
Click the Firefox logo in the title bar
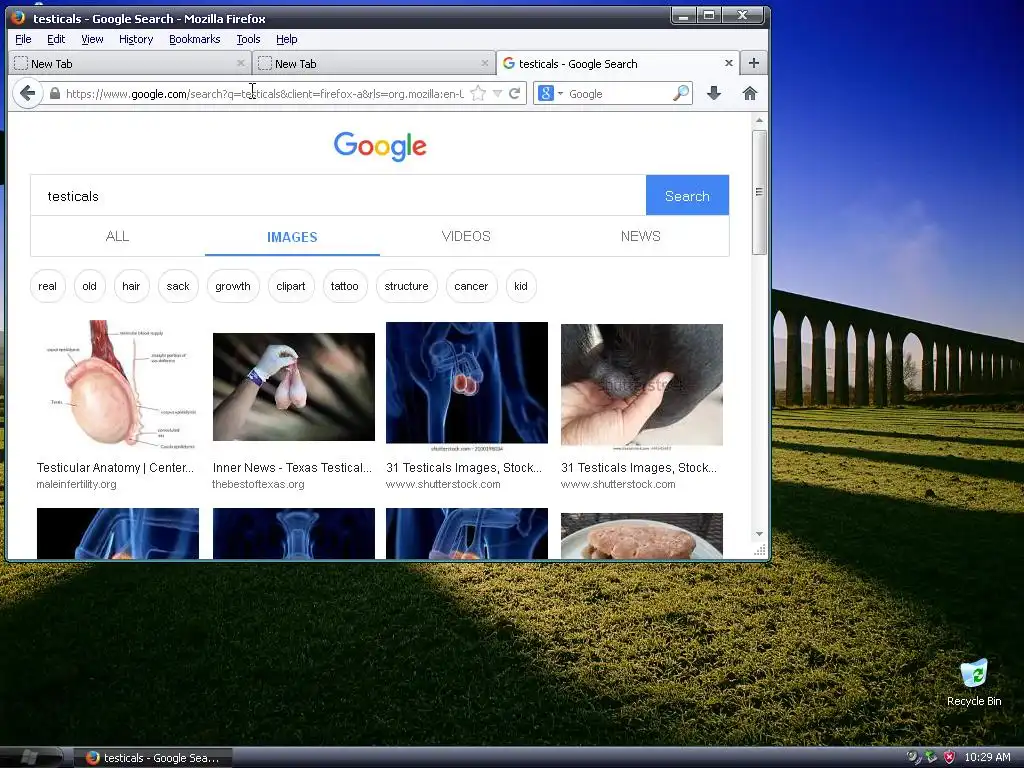18,17
